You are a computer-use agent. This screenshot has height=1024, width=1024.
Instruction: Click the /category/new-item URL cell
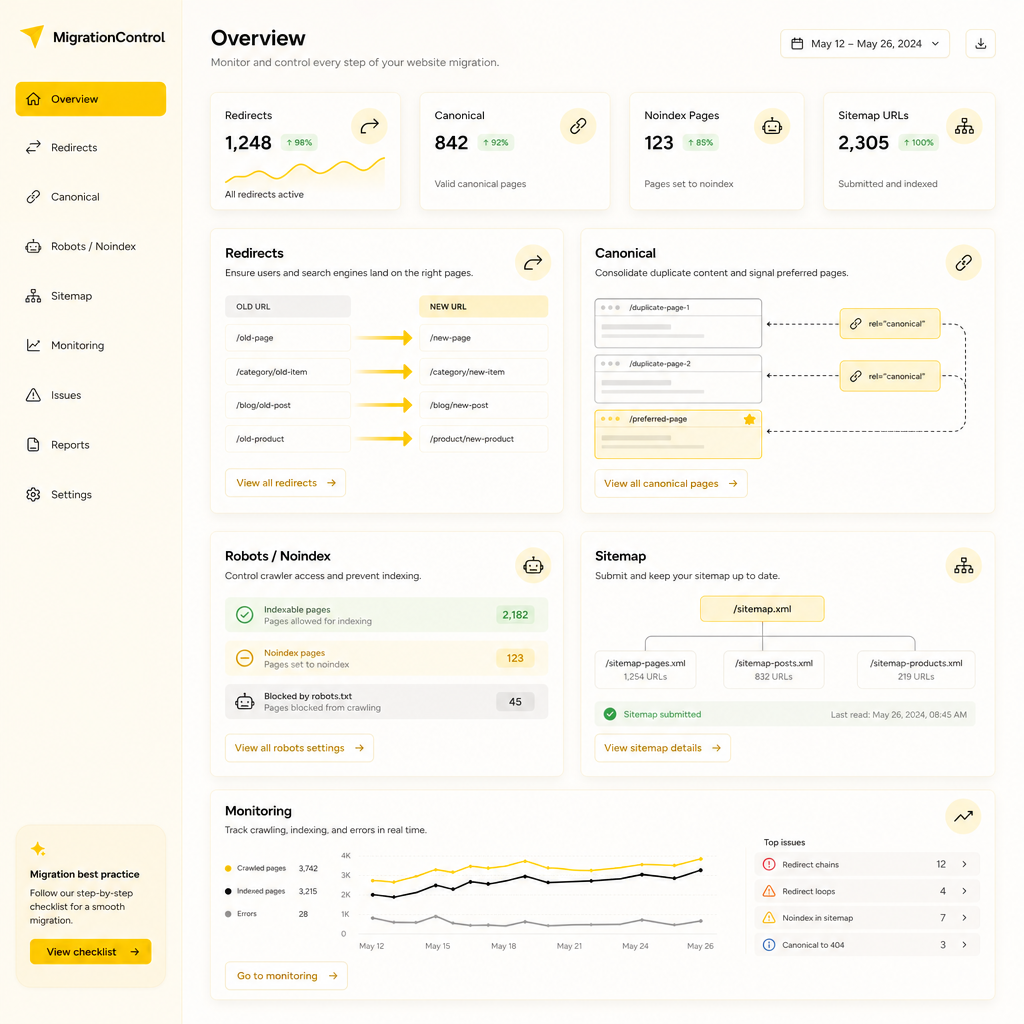point(483,372)
